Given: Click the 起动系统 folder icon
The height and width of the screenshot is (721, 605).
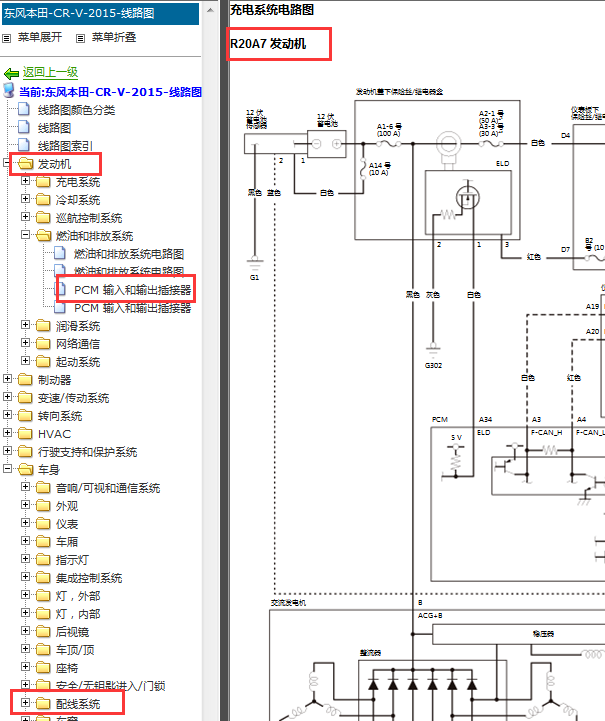Looking at the screenshot, I should [43, 361].
